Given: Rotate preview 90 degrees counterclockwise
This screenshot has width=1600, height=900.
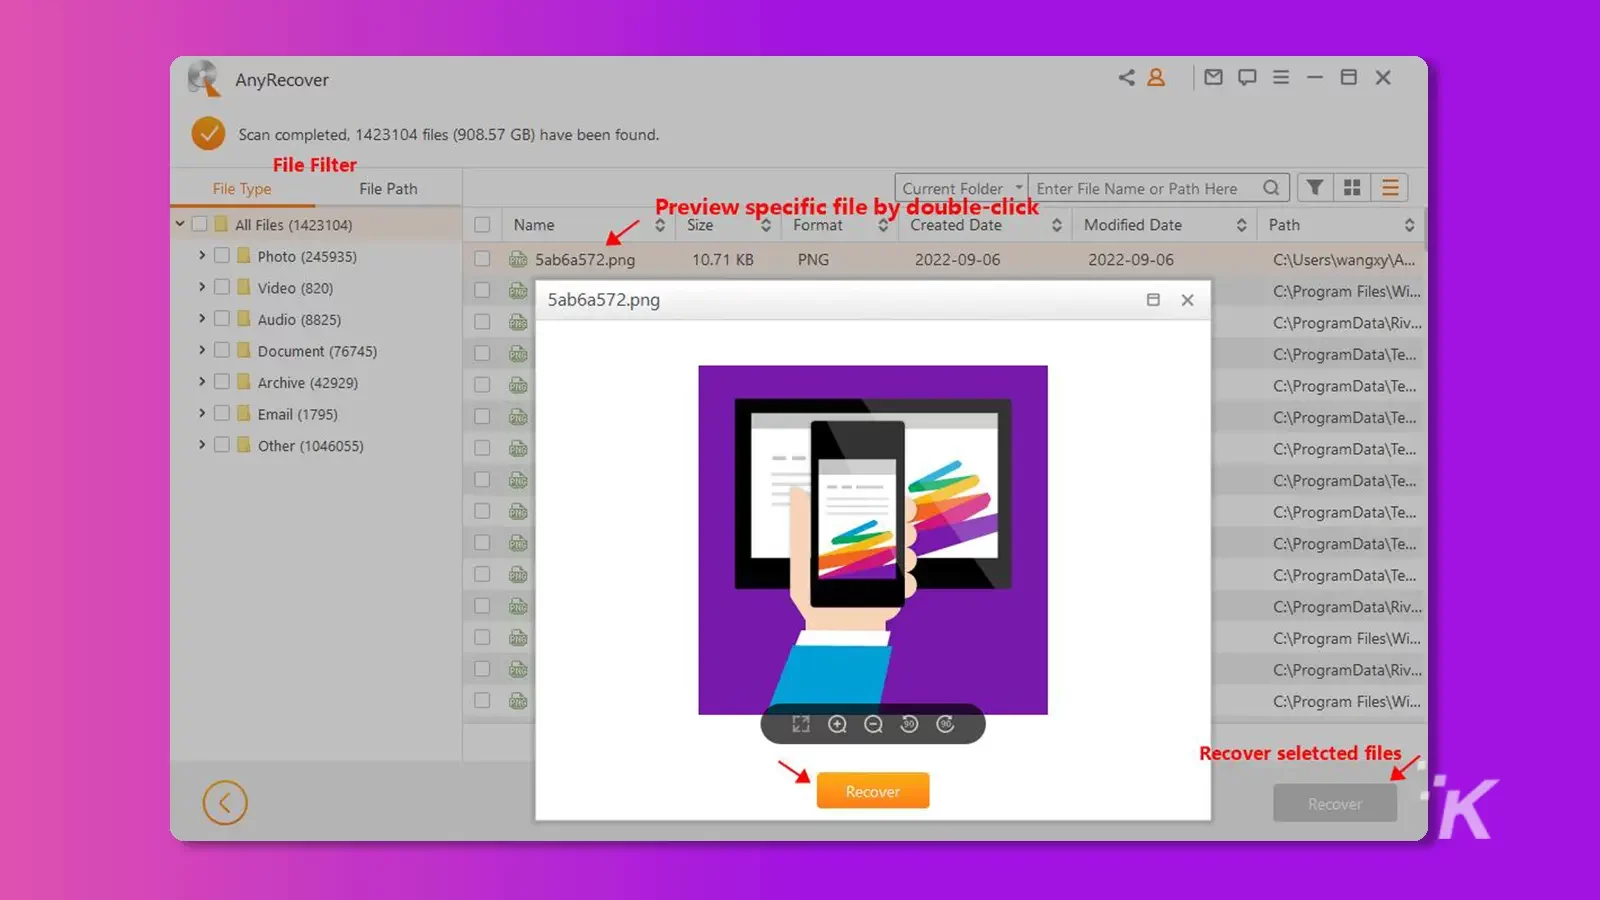Looking at the screenshot, I should [x=909, y=724].
